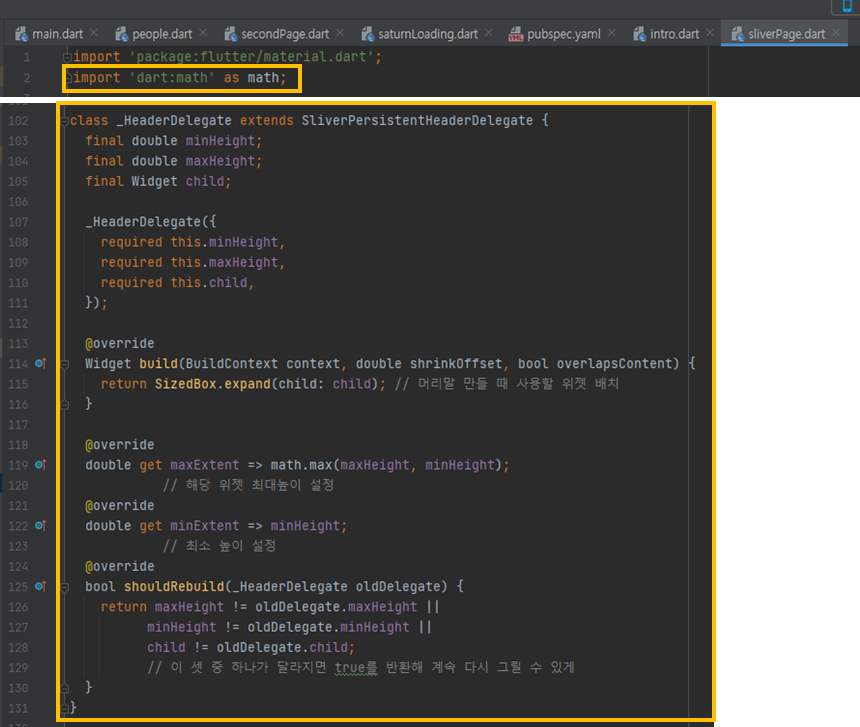Click minExtent getter name on line 122

click(x=205, y=526)
